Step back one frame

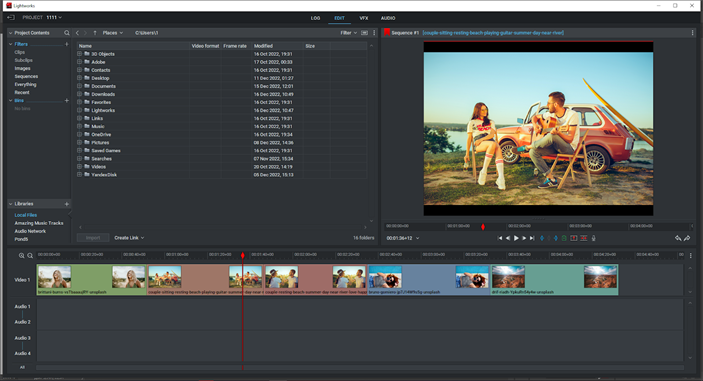click(x=508, y=238)
